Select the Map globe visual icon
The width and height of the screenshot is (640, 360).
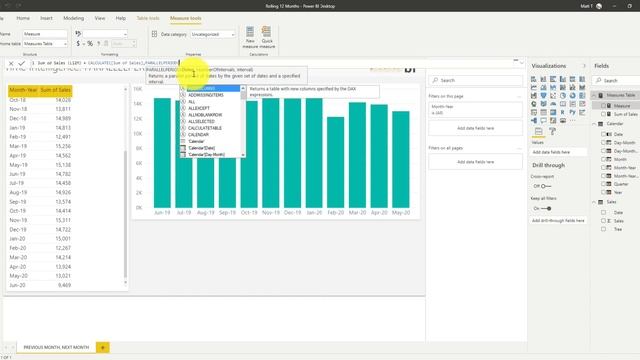click(533, 104)
